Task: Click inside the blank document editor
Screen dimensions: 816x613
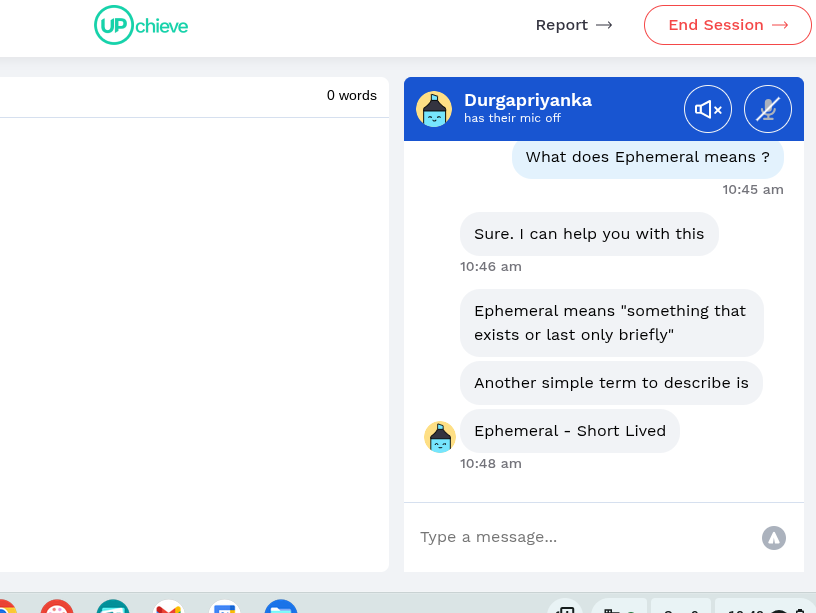Action: pos(194,343)
